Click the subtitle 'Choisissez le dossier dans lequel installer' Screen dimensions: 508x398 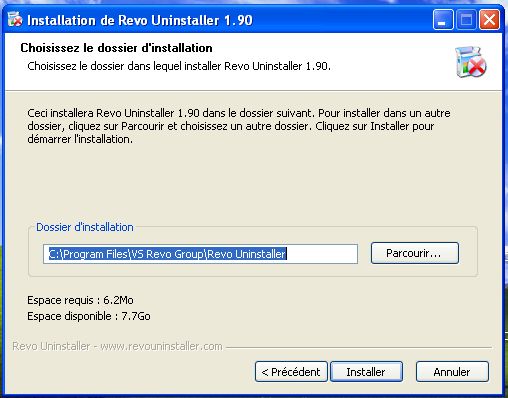tap(179, 66)
